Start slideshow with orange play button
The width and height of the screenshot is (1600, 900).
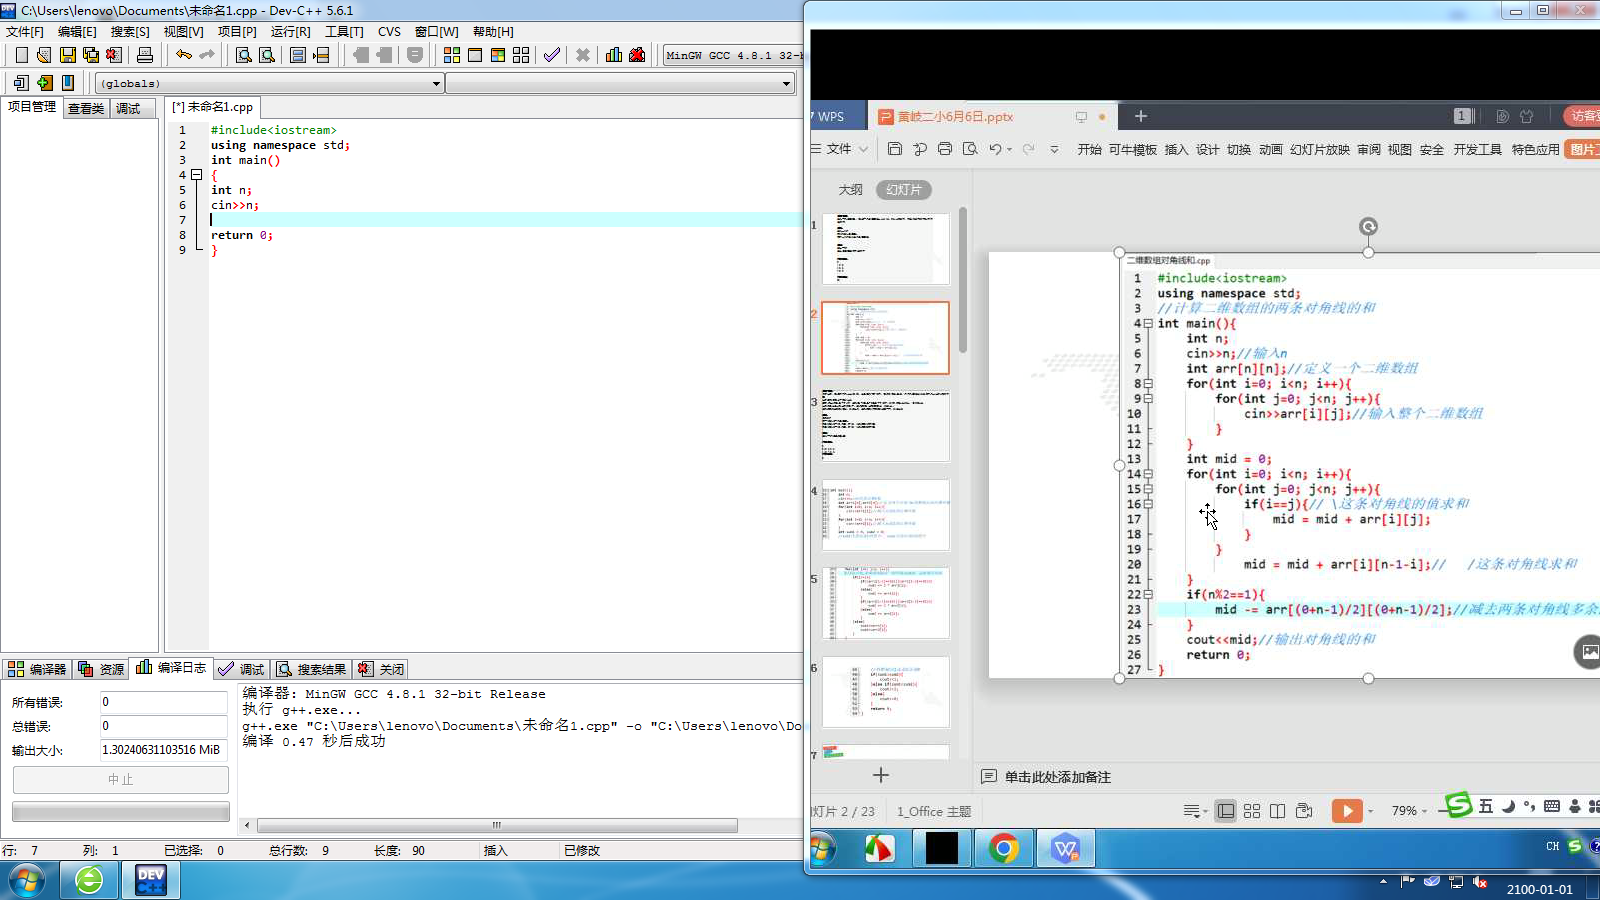[1347, 811]
